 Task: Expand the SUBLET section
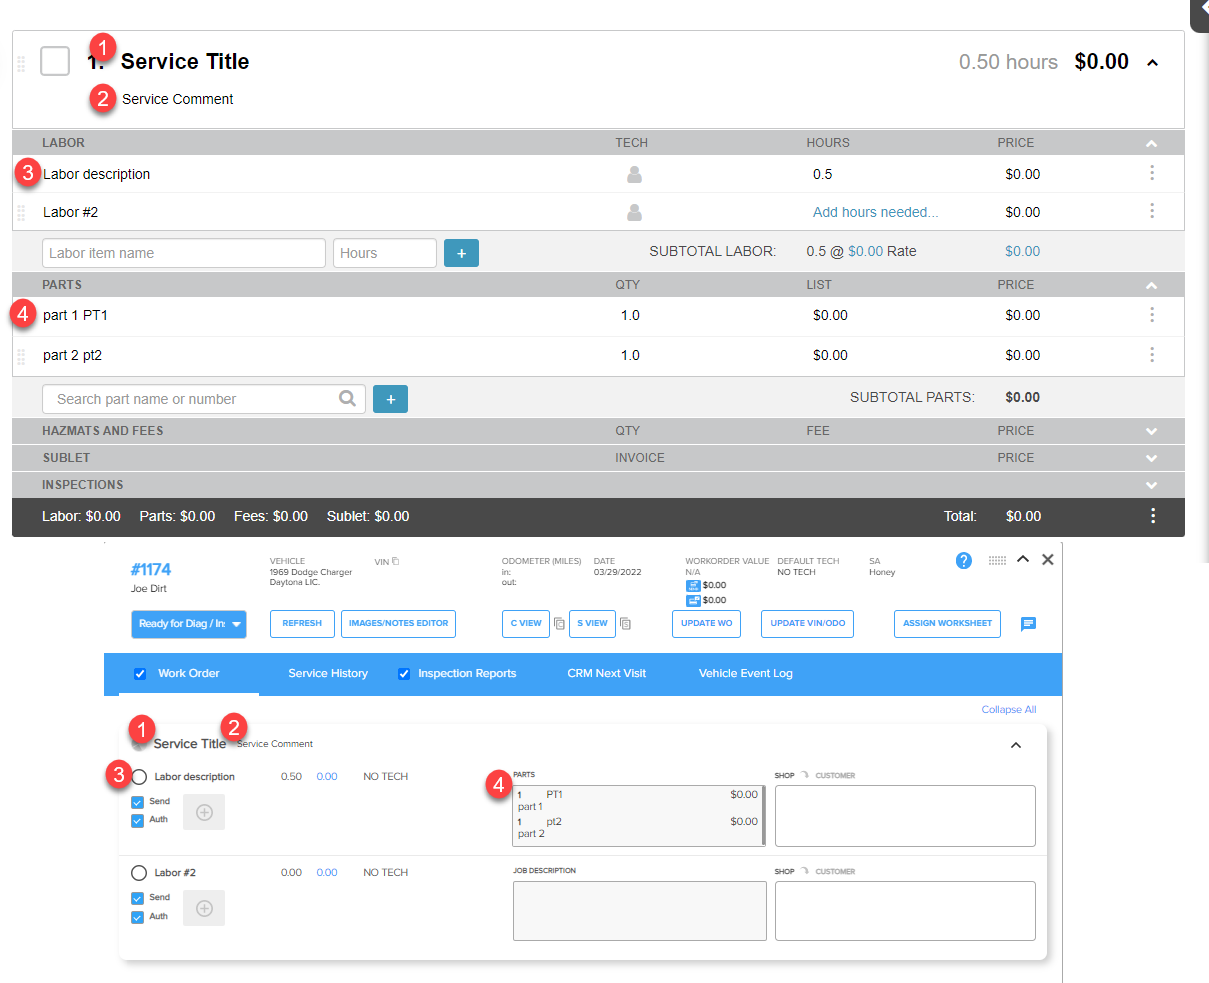coord(1151,458)
